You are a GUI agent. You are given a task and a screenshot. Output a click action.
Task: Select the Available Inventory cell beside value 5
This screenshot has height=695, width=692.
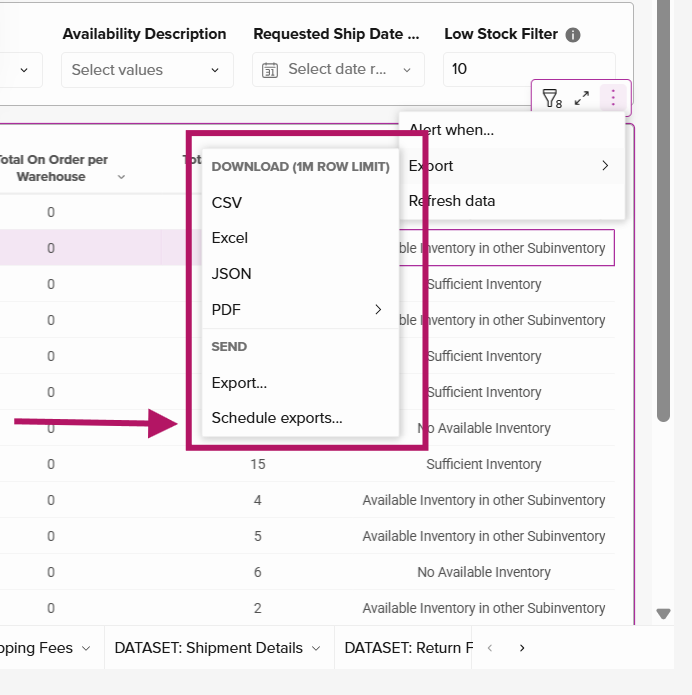point(484,536)
